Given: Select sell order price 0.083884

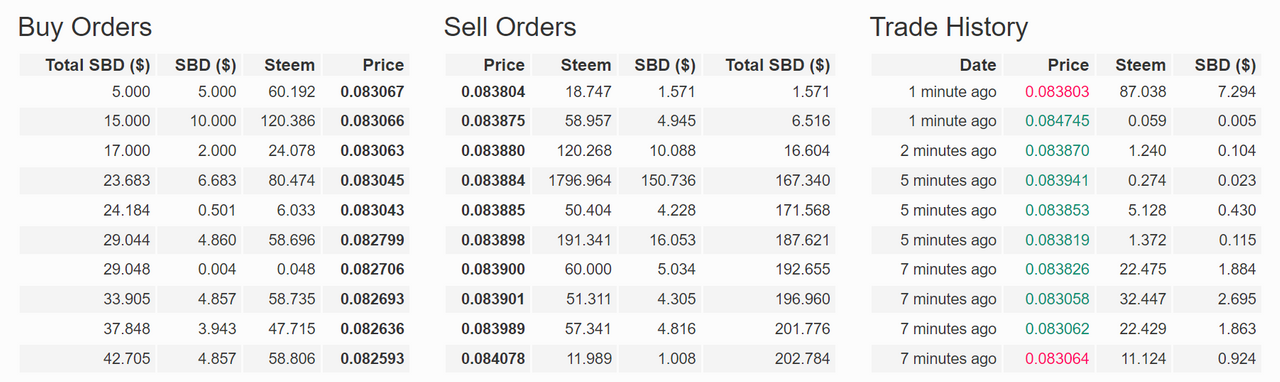Looking at the screenshot, I should click(x=493, y=181).
